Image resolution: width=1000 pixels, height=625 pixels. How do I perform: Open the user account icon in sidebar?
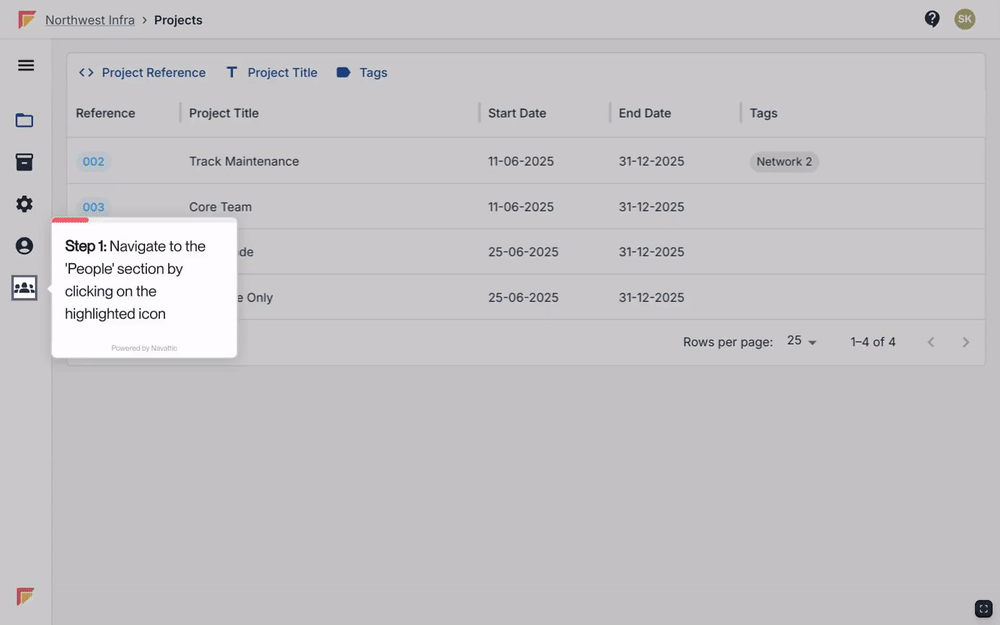pyautogui.click(x=24, y=246)
